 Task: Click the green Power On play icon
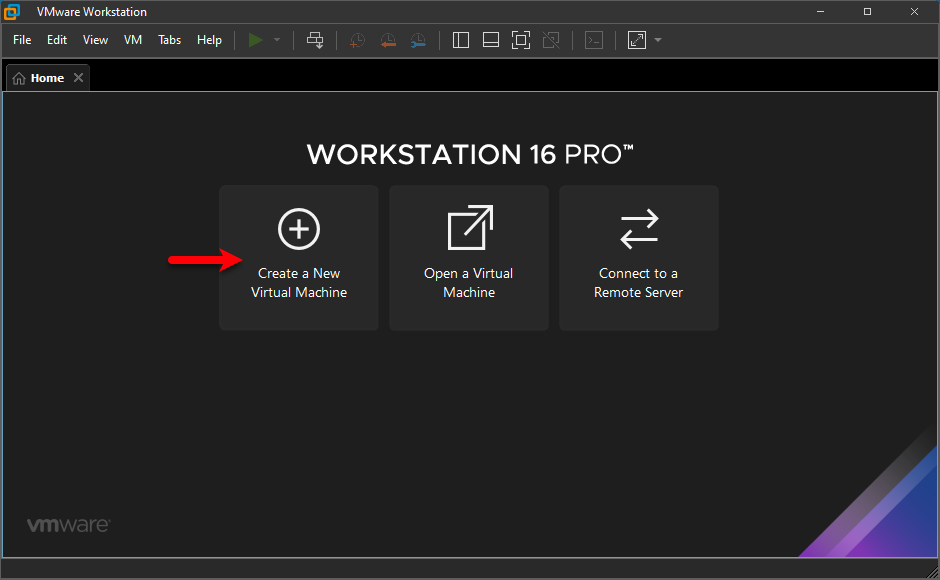[255, 40]
